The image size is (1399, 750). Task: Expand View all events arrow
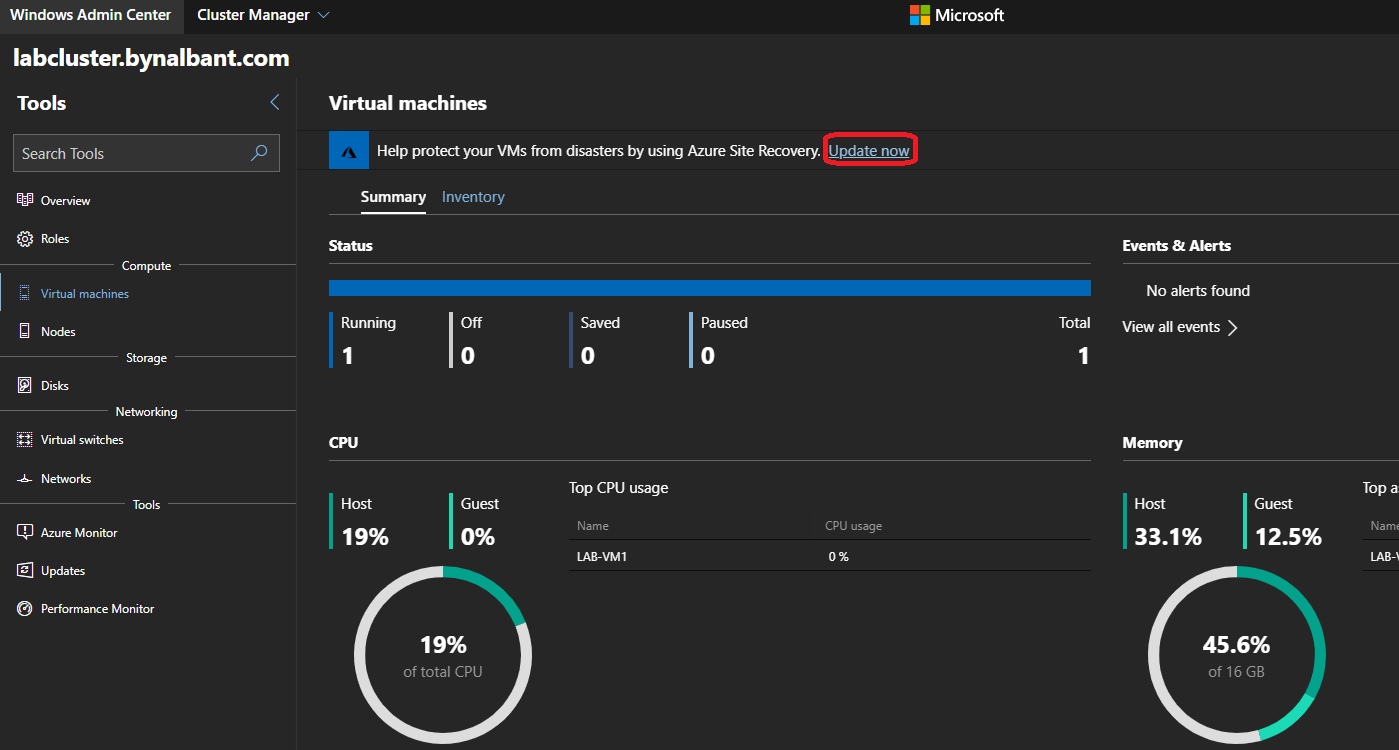(1232, 328)
